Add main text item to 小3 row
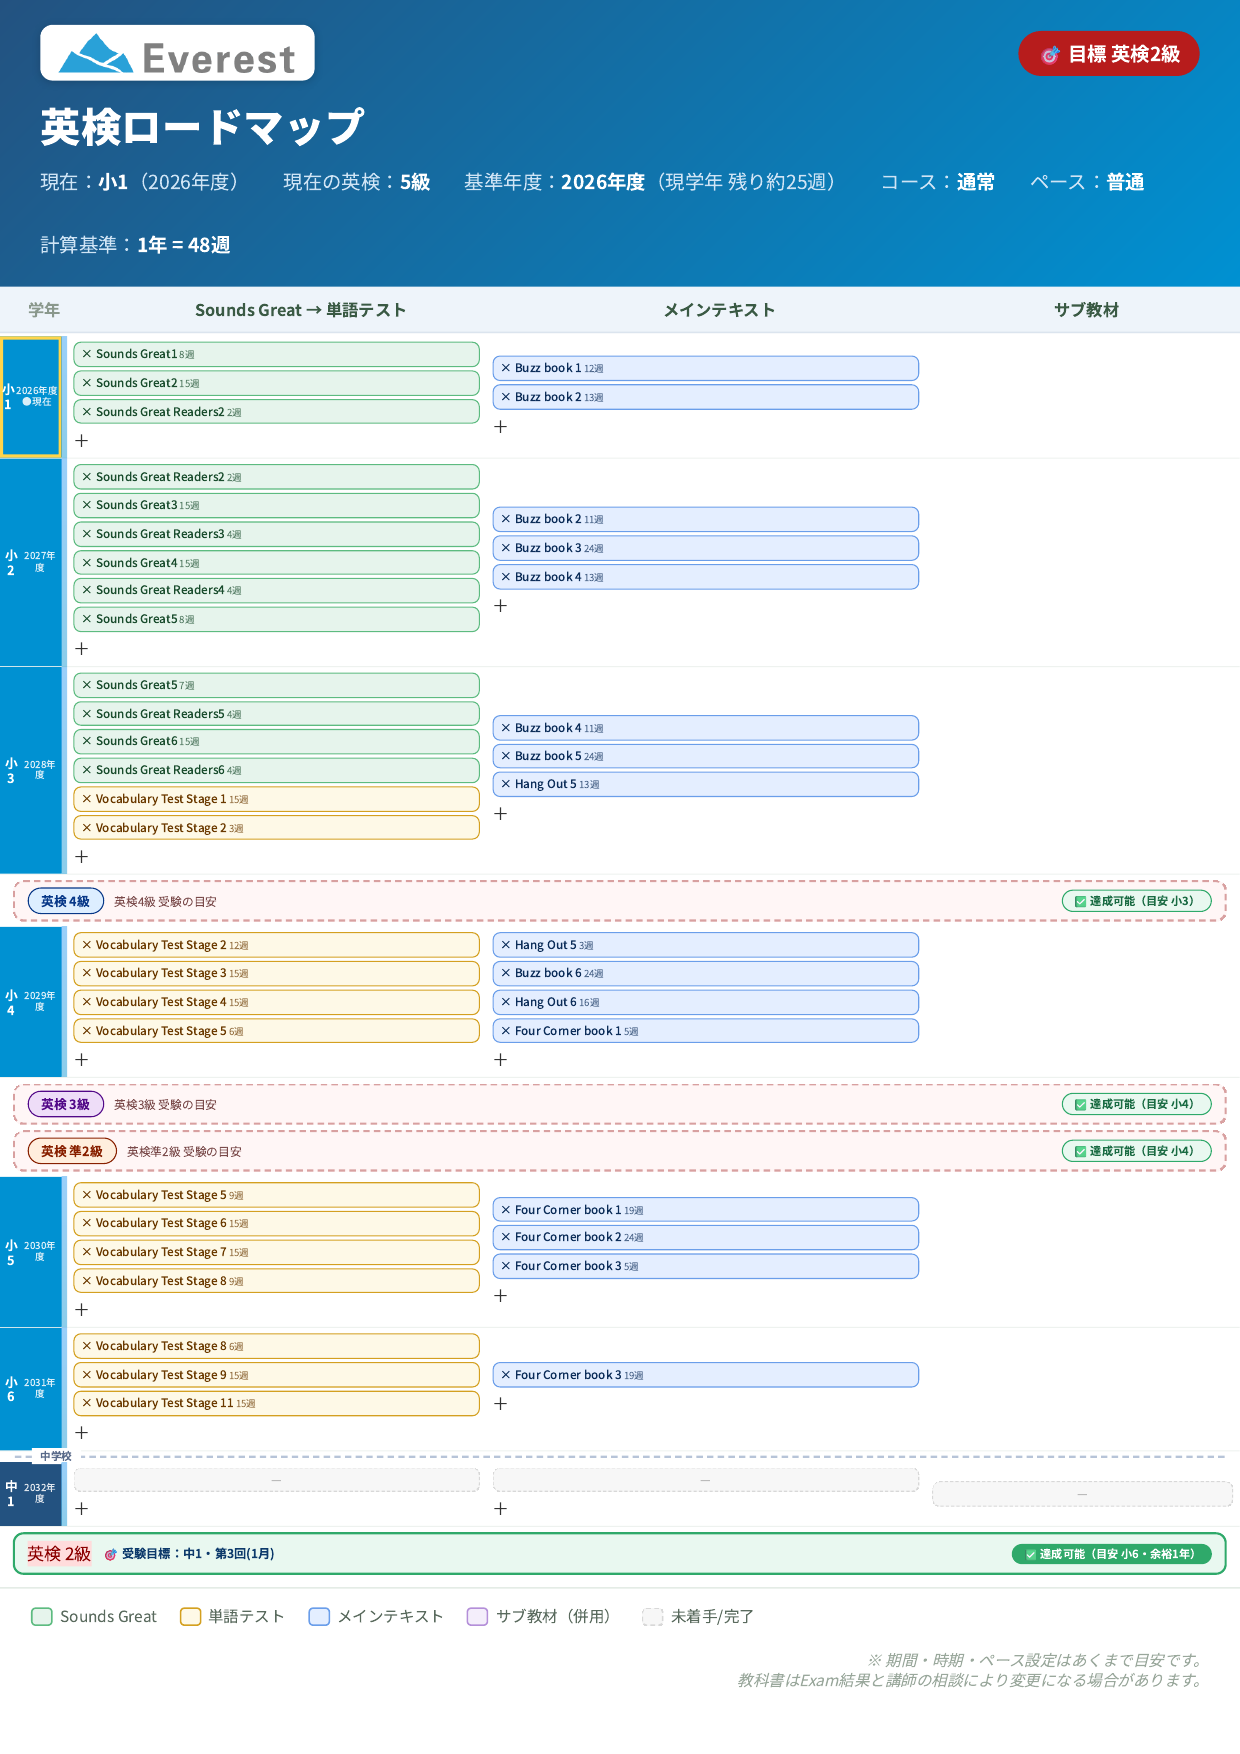 click(x=501, y=813)
